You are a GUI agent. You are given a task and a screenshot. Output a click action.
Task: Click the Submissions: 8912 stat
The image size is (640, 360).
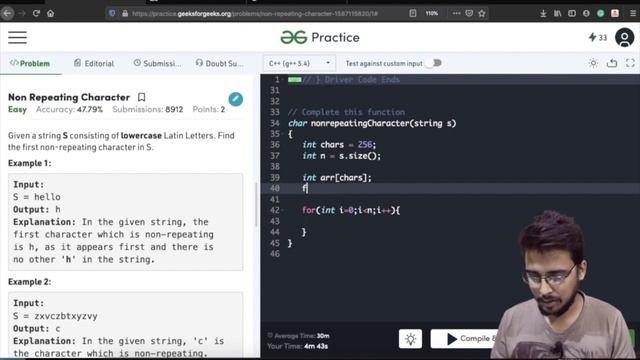click(x=148, y=109)
